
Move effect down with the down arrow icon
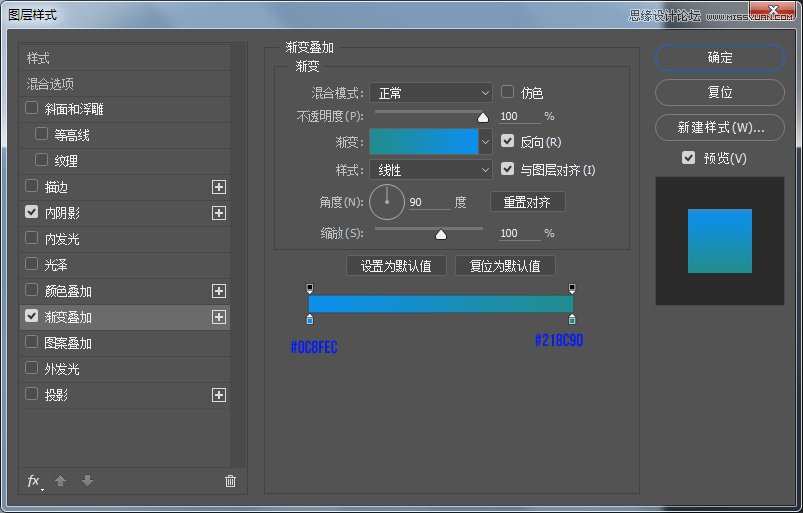[x=88, y=481]
